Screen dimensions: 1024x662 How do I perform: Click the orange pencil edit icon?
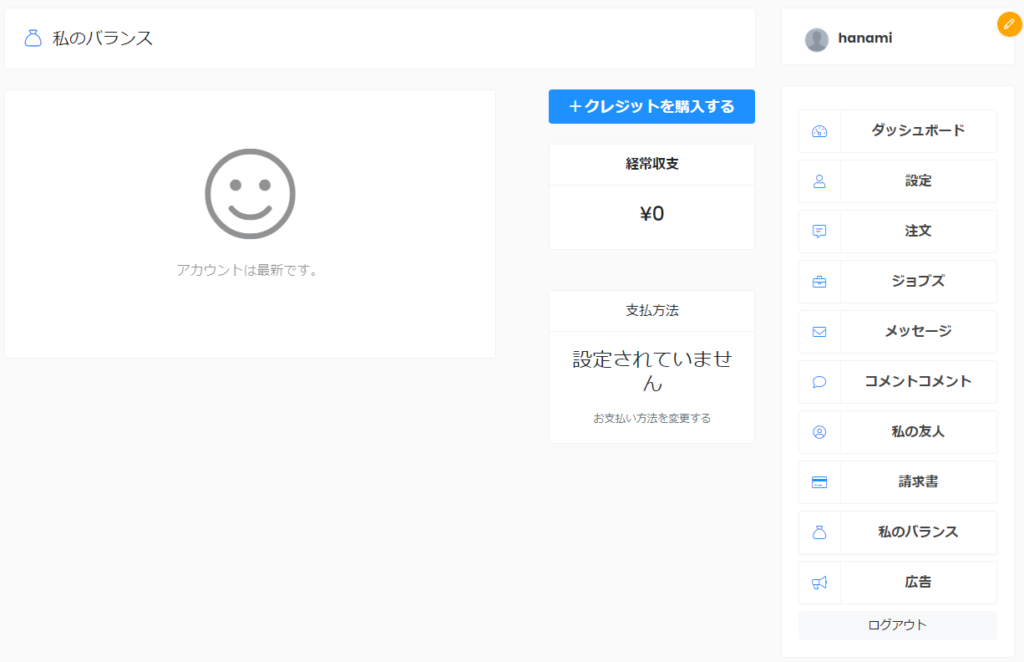1009,24
